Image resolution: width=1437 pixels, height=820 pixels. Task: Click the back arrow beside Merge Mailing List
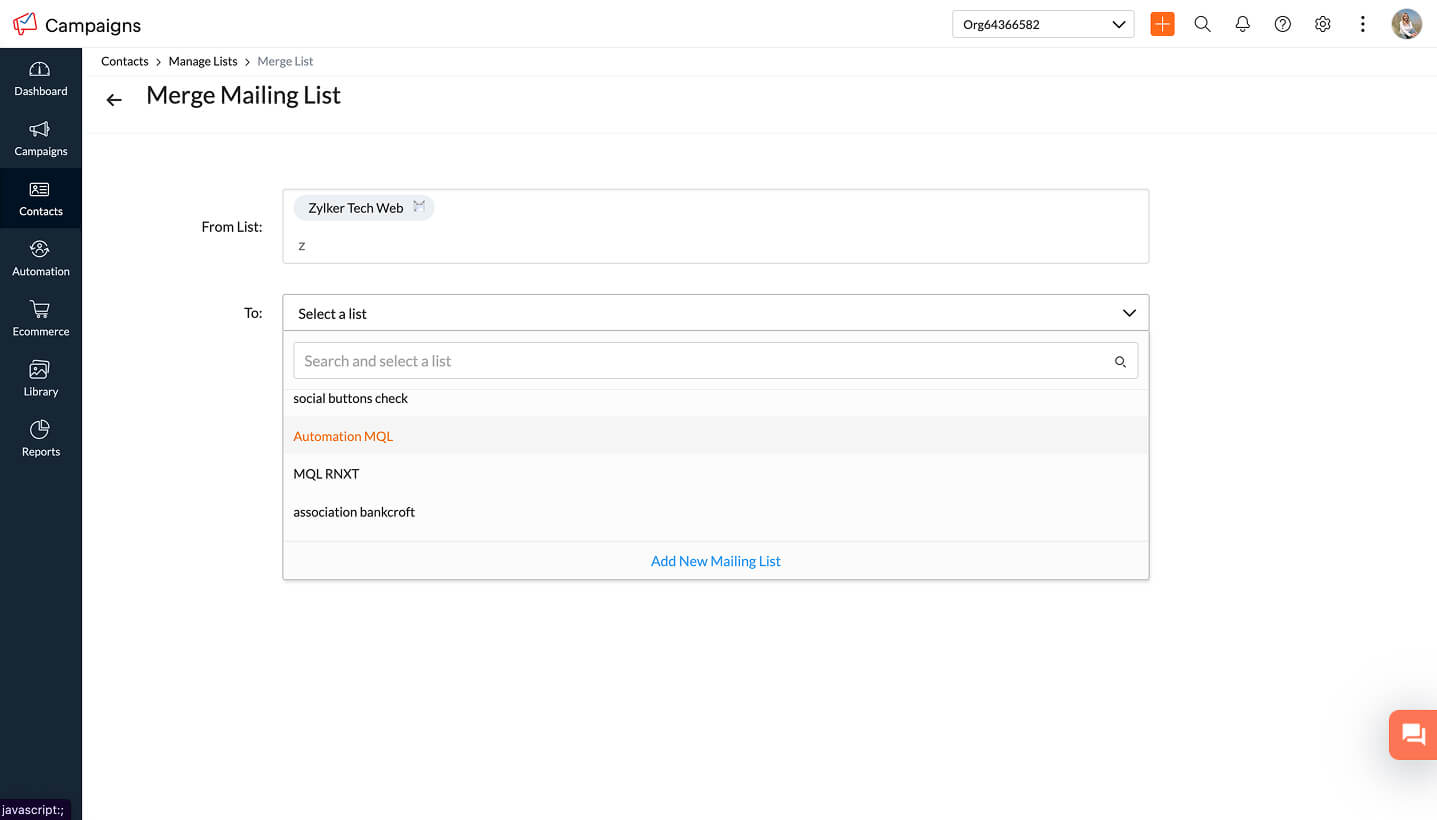114,99
